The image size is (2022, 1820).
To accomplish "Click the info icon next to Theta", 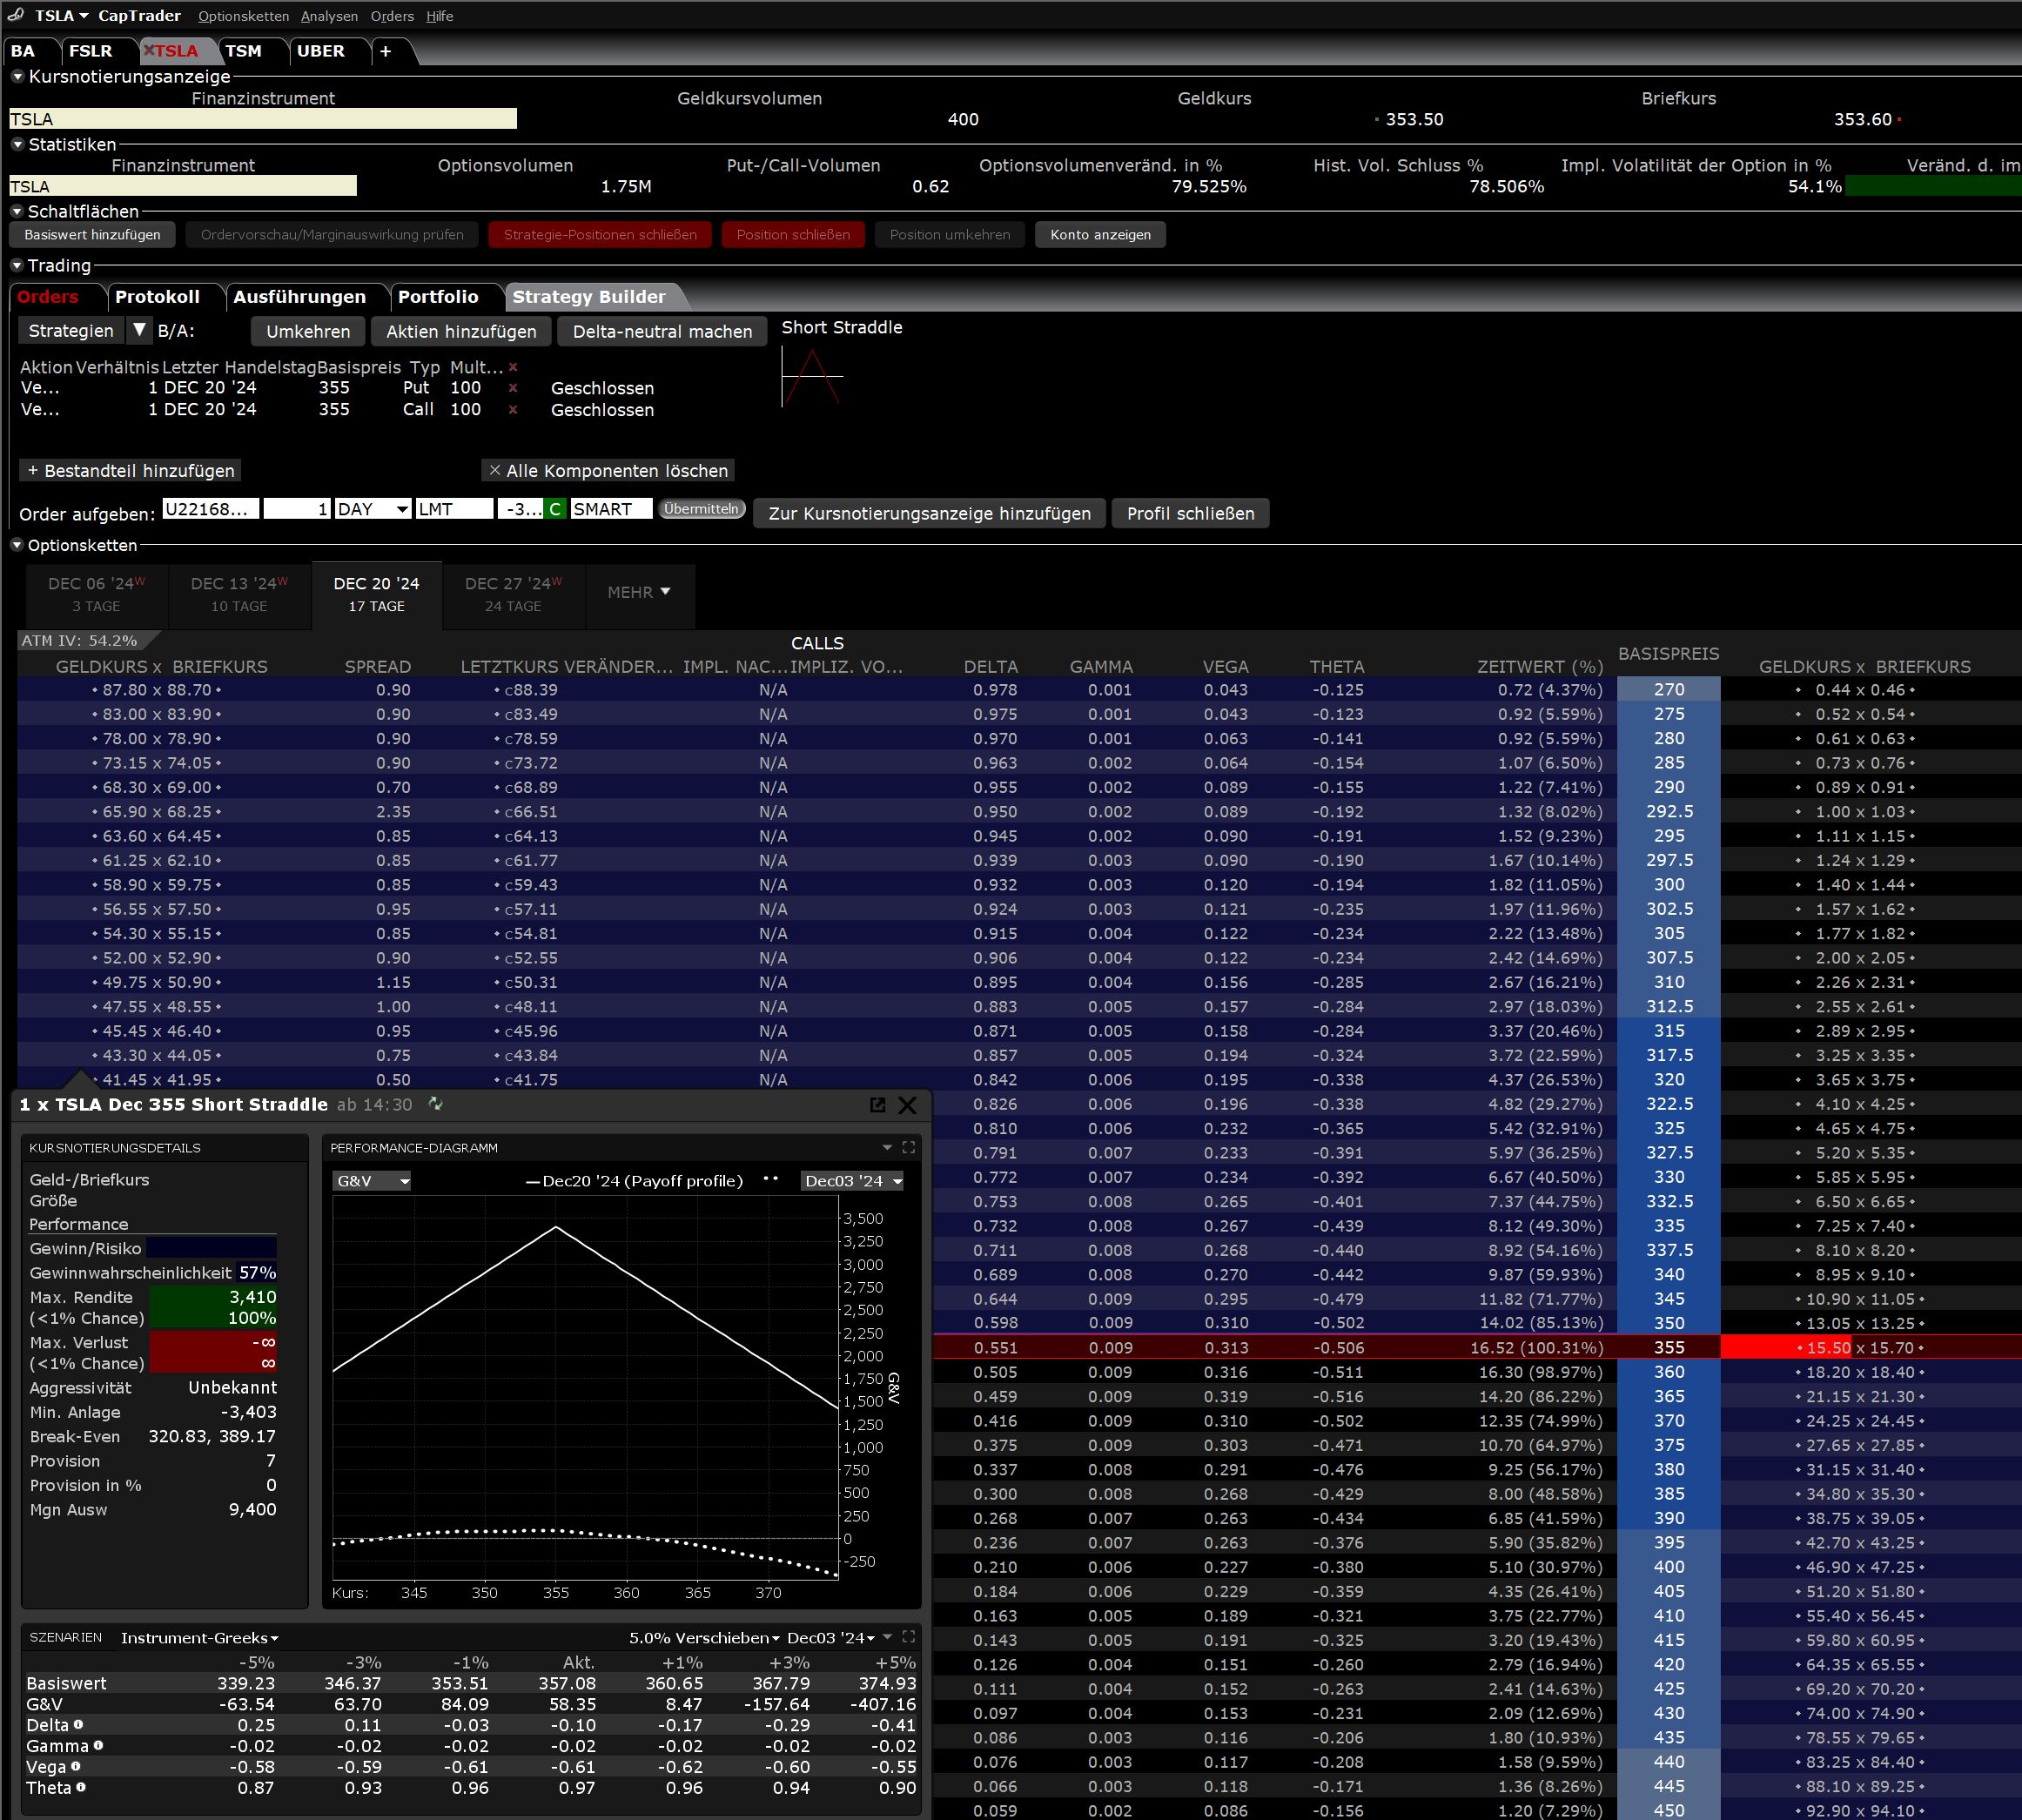I will (x=81, y=1787).
